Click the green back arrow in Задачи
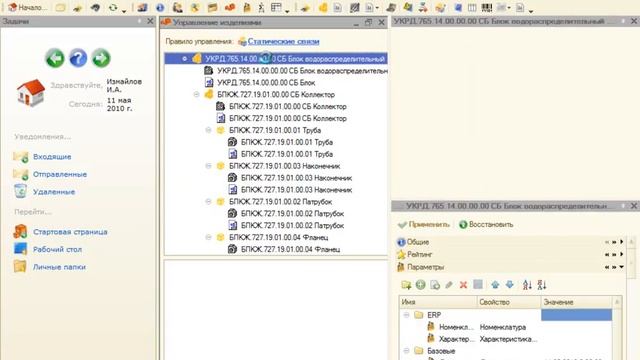This screenshot has width=640, height=360. click(55, 58)
